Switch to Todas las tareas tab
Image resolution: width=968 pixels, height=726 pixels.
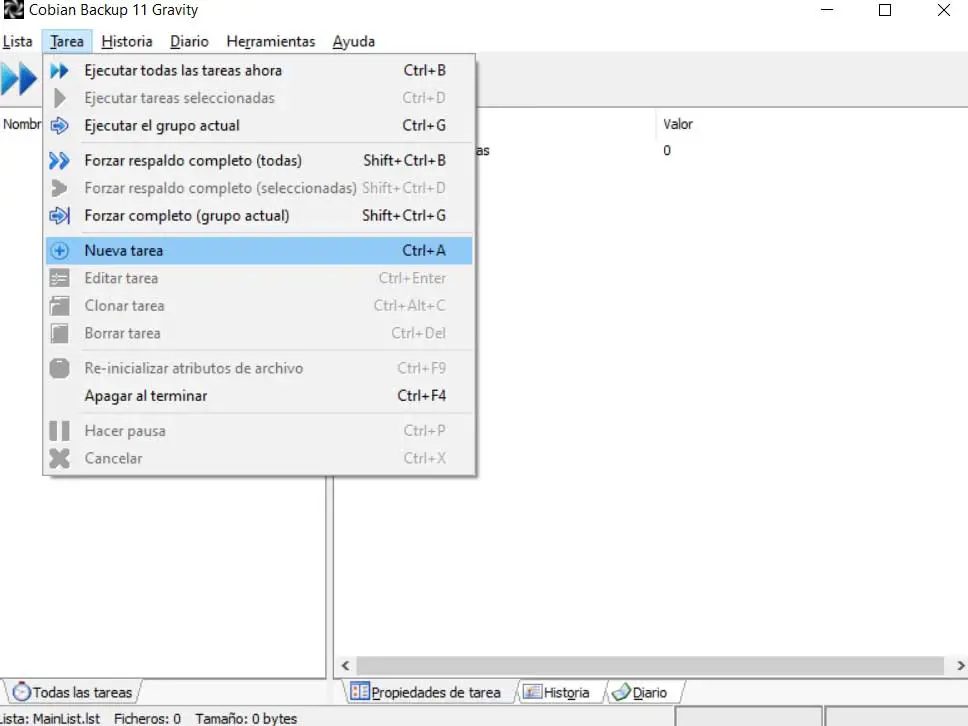(73, 692)
